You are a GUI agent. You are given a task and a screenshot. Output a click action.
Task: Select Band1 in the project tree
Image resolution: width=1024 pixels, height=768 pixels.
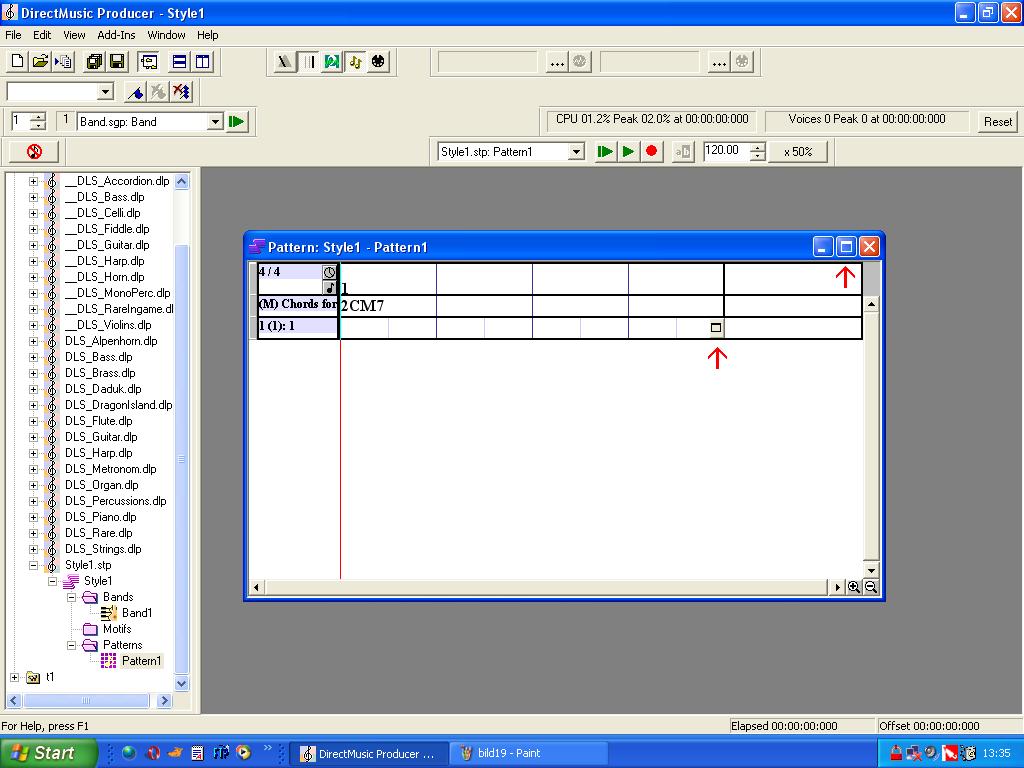(x=137, y=613)
